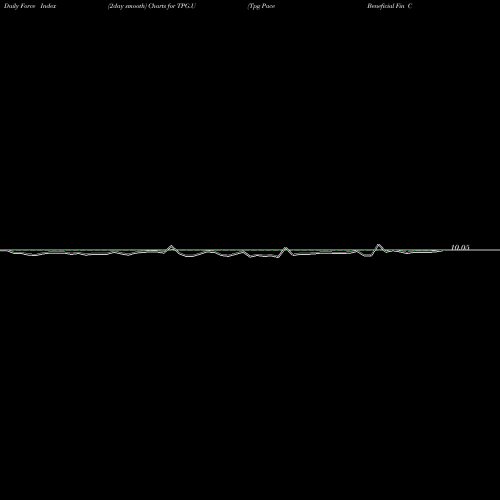Click the 10.05 value label

click(460, 247)
